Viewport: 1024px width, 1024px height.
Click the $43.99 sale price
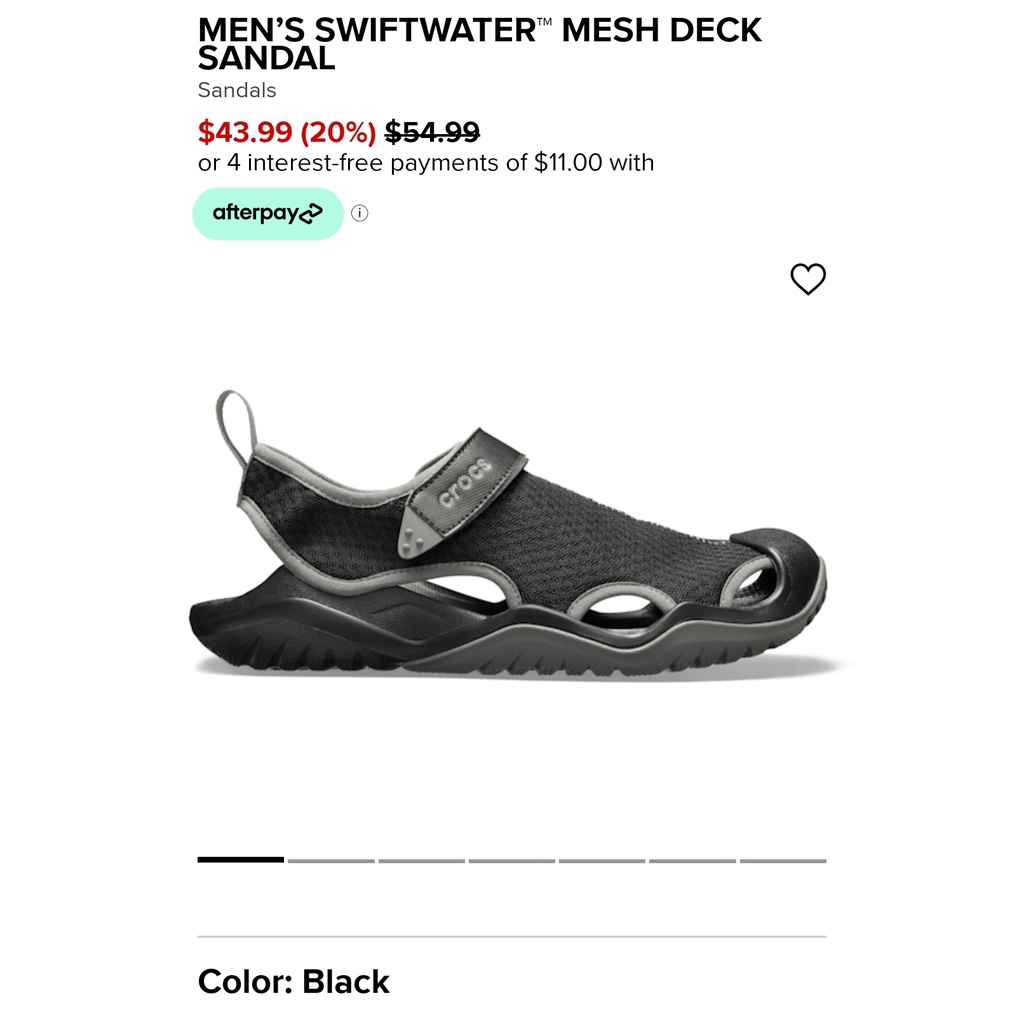click(245, 131)
